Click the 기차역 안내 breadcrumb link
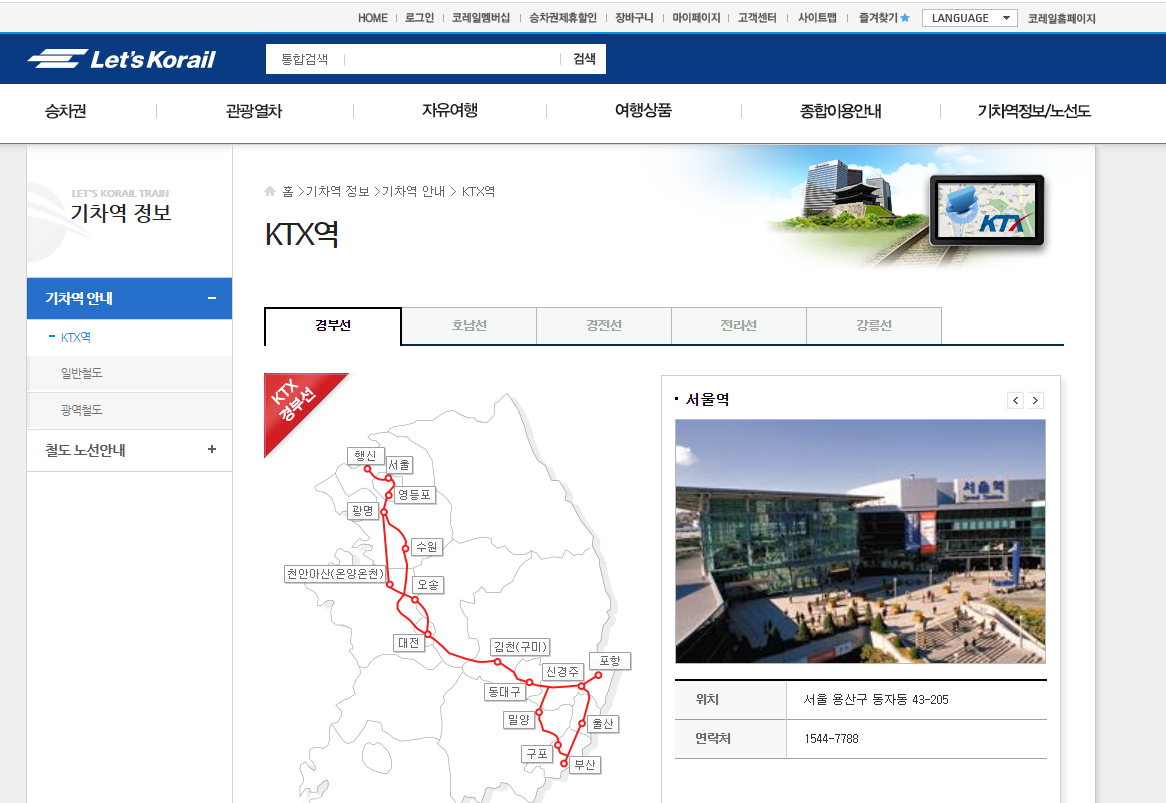Viewport: 1166px width, 803px height. (x=413, y=191)
